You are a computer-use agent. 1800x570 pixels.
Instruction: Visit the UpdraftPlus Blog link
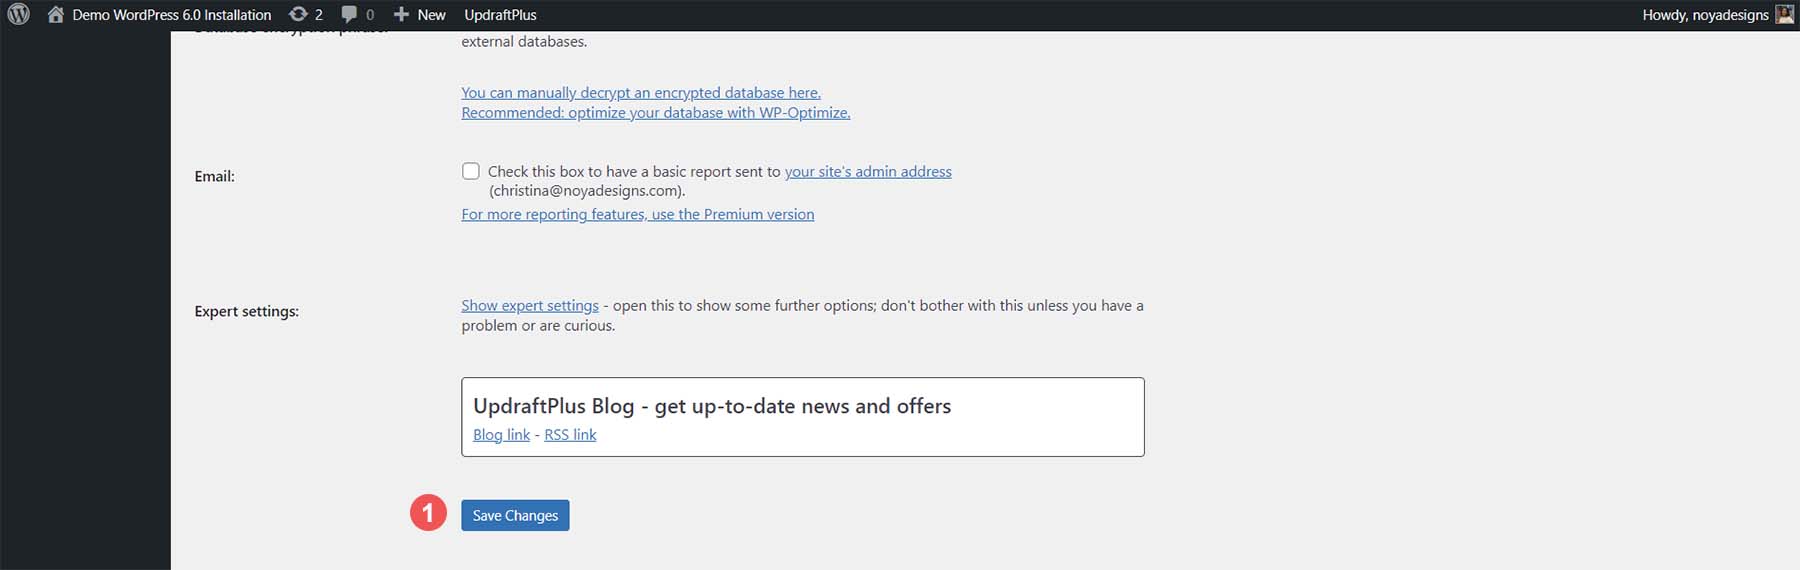[501, 435]
